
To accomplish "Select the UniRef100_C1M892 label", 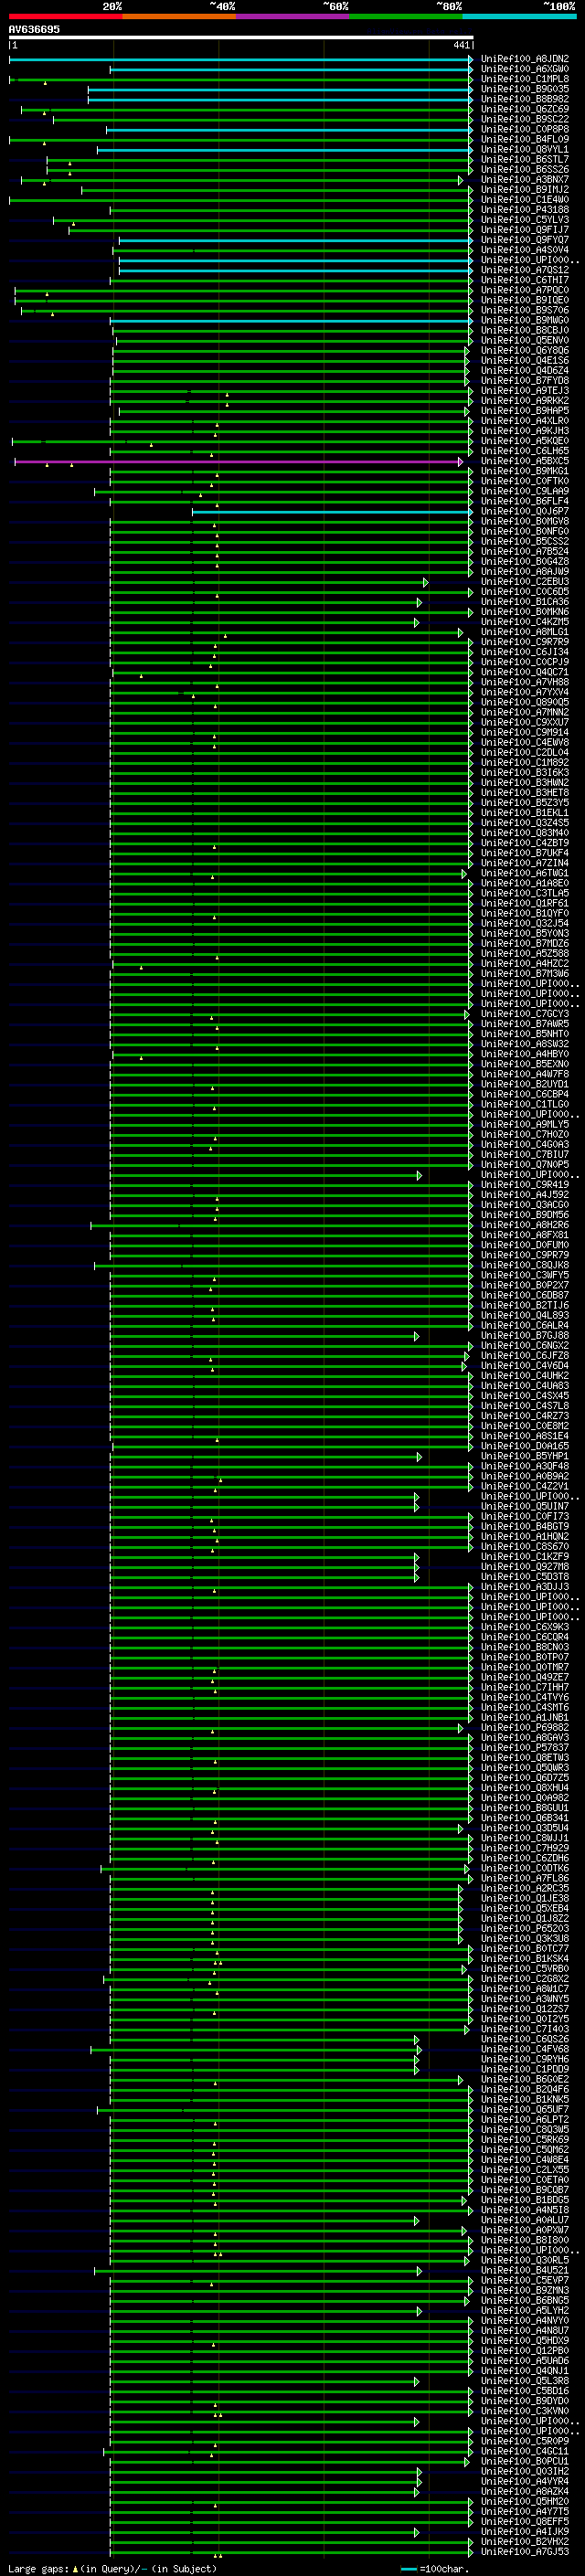I will click(525, 763).
